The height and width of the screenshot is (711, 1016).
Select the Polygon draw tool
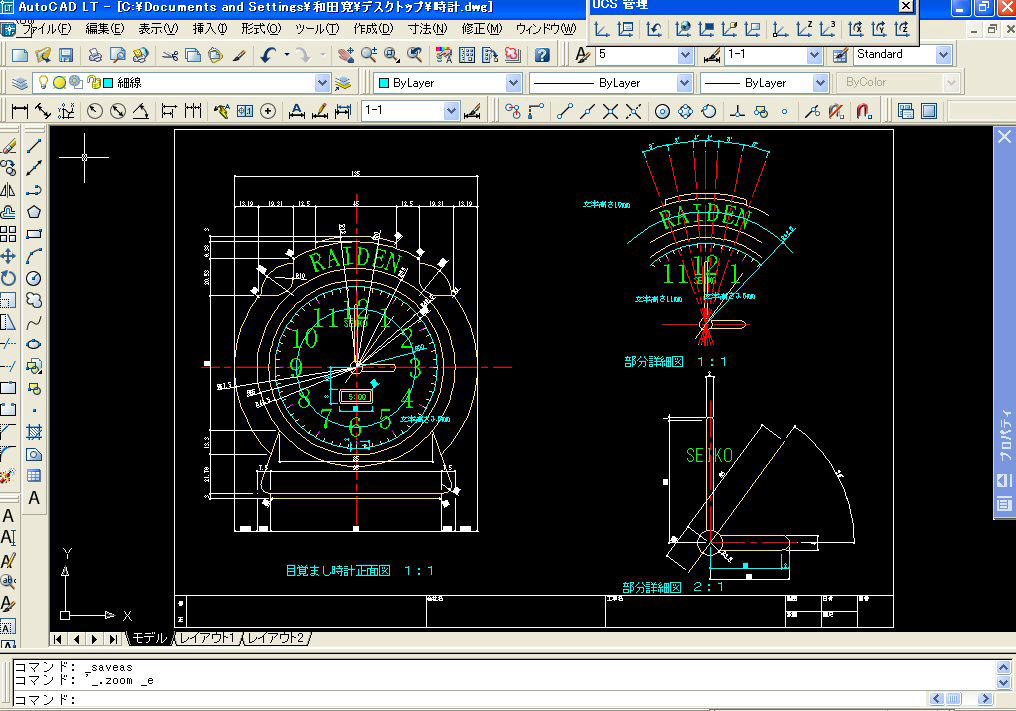(34, 212)
